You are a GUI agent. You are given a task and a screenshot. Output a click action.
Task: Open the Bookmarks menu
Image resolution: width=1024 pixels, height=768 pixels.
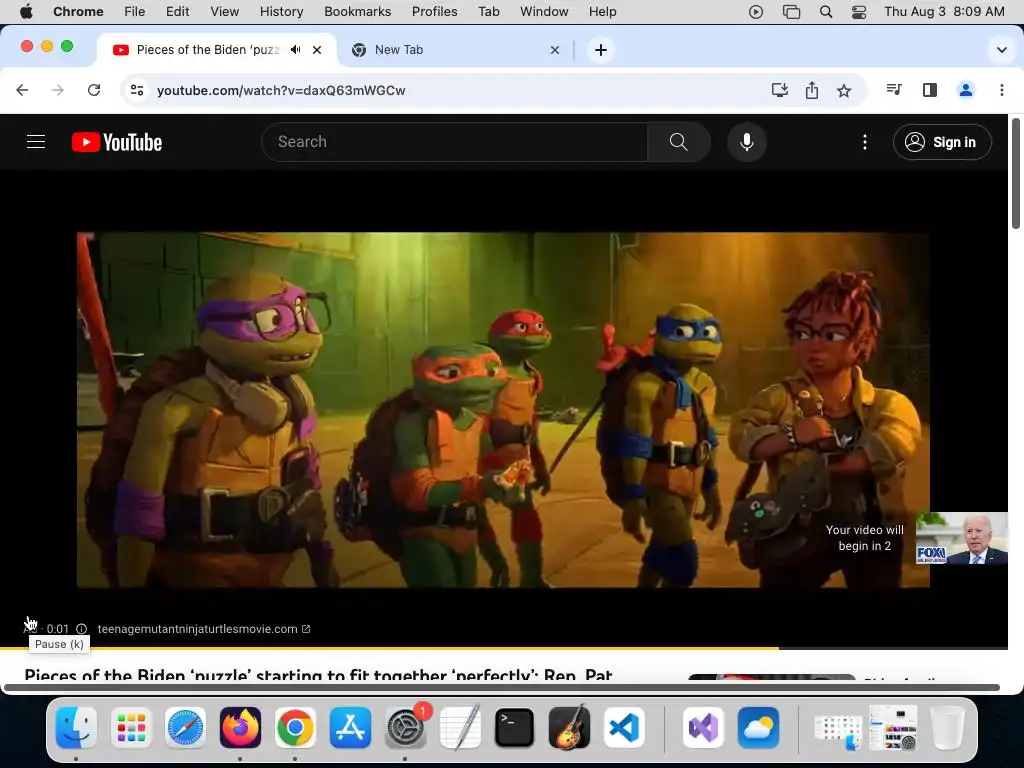point(357,11)
